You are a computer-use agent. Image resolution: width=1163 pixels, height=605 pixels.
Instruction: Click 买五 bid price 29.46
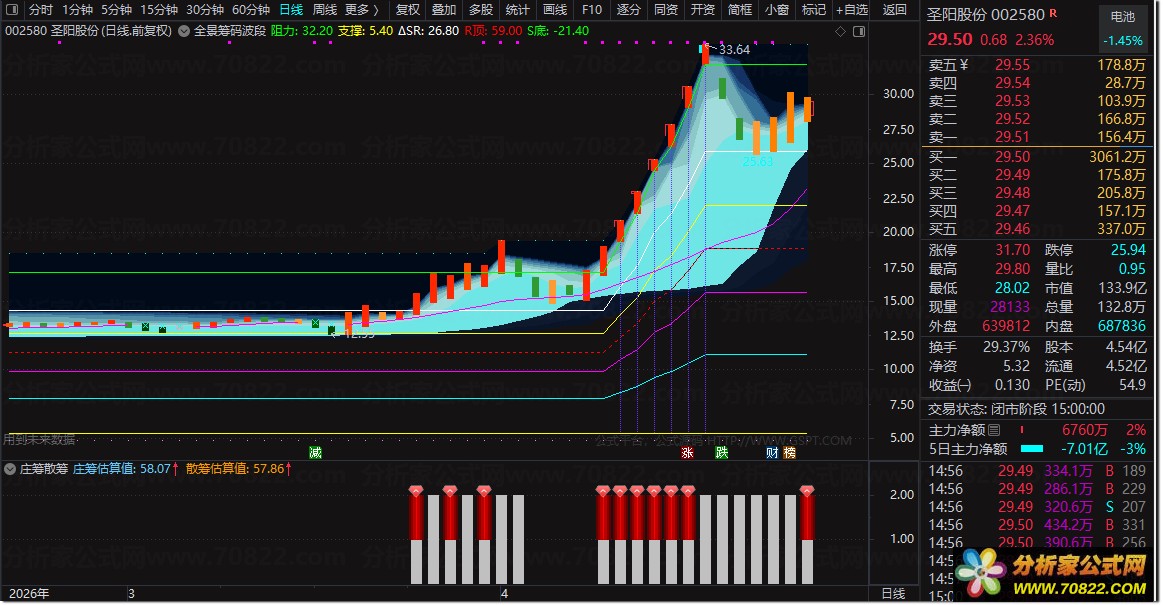point(1012,229)
